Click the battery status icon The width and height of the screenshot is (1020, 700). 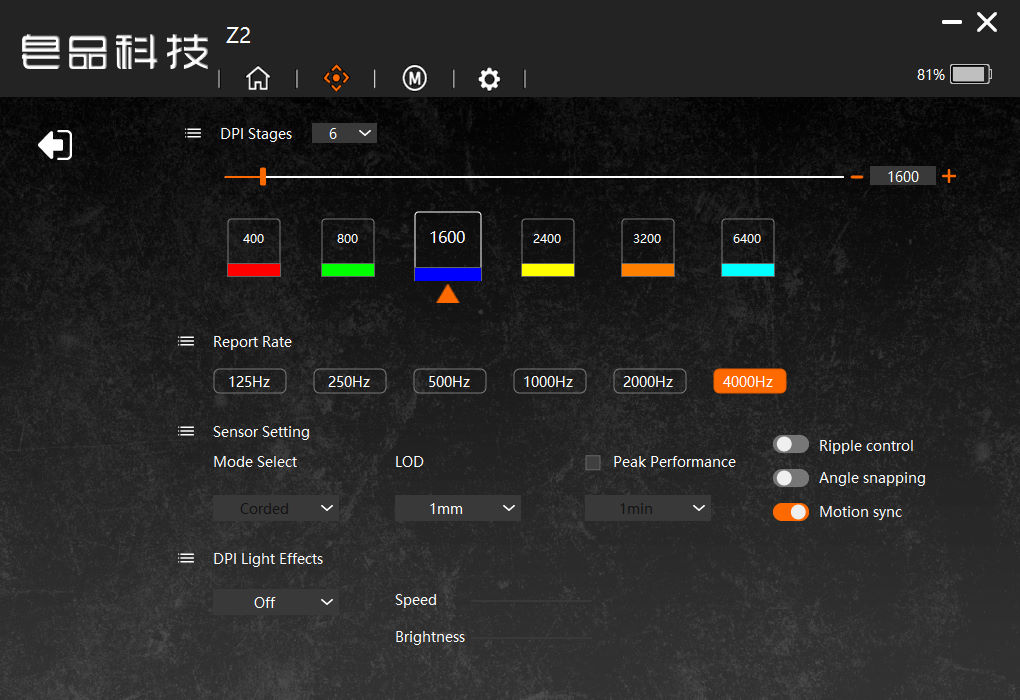[971, 74]
